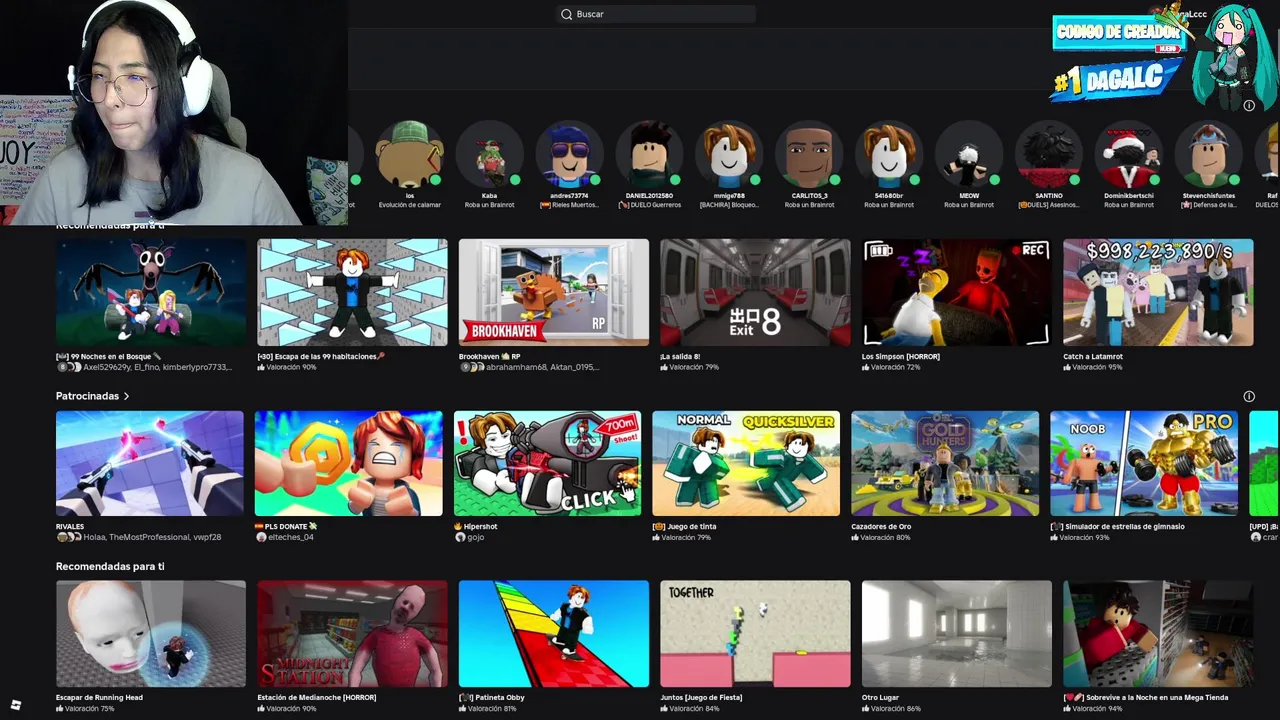Click 'Patineta Obby' title text
The image size is (1280, 720).
tap(494, 697)
